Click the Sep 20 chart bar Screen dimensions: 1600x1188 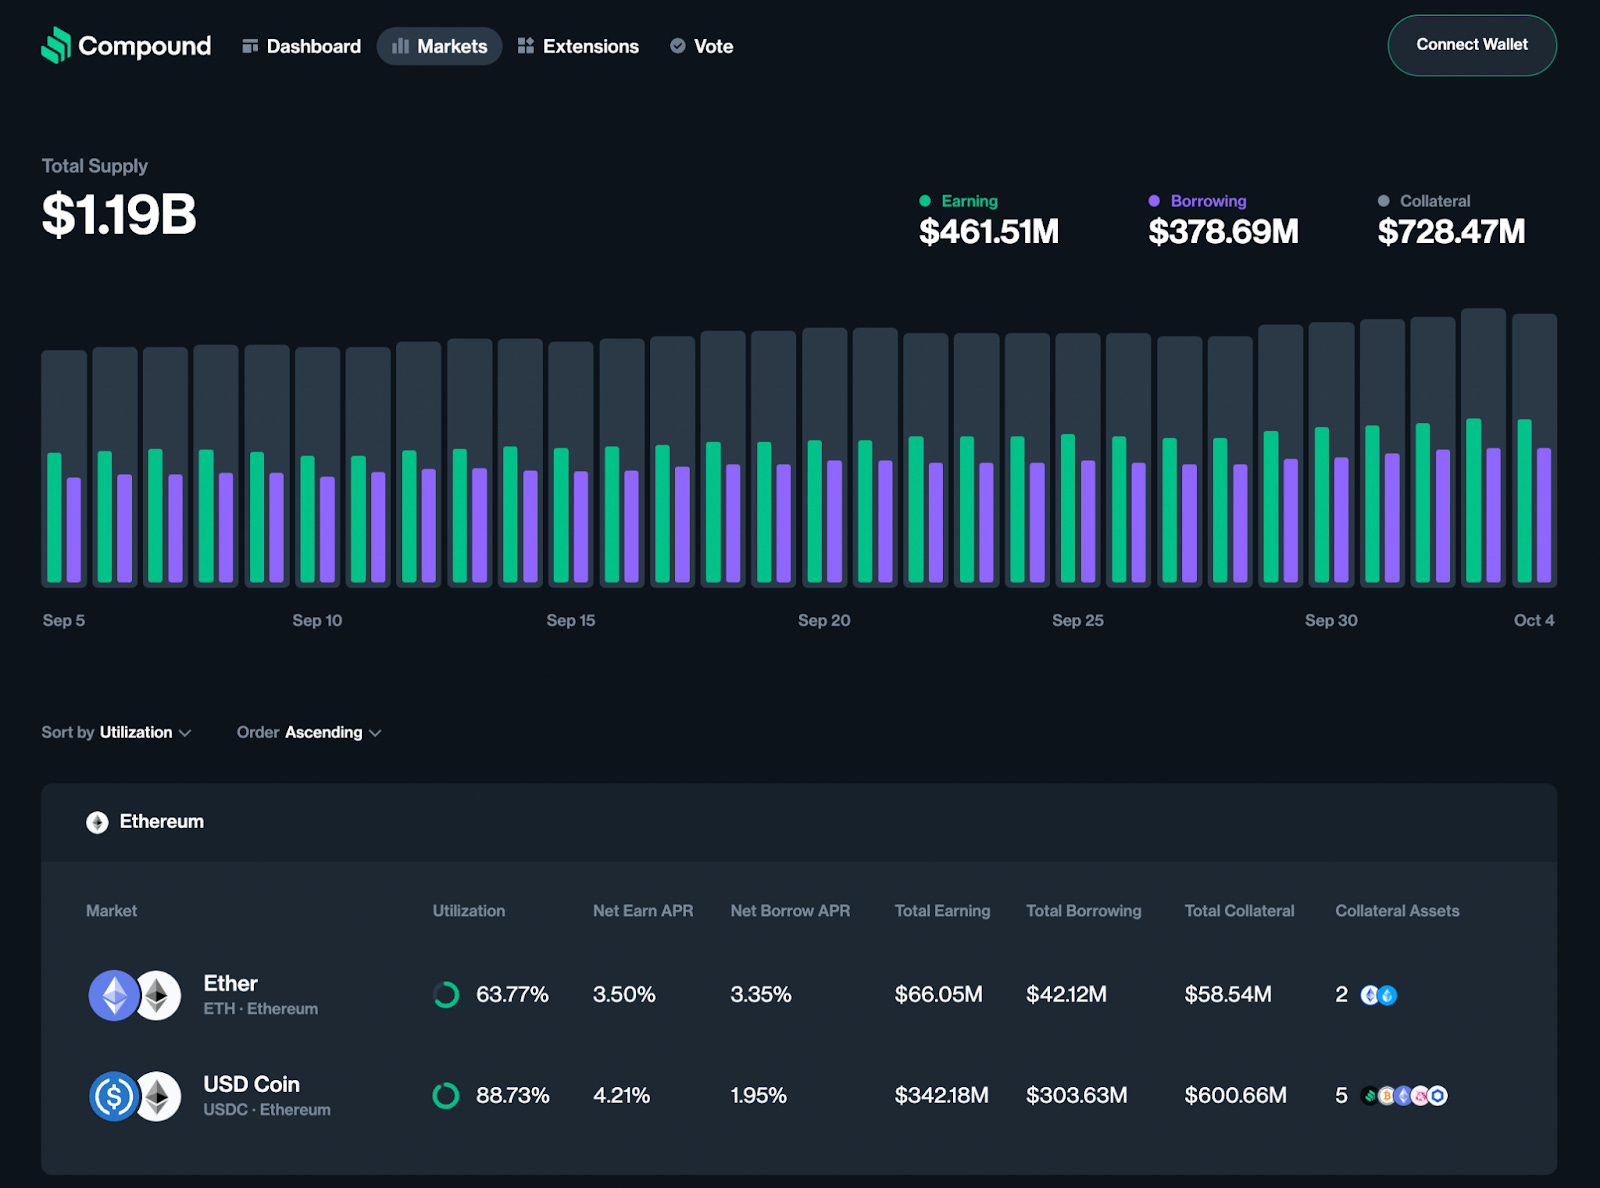pyautogui.click(x=825, y=456)
